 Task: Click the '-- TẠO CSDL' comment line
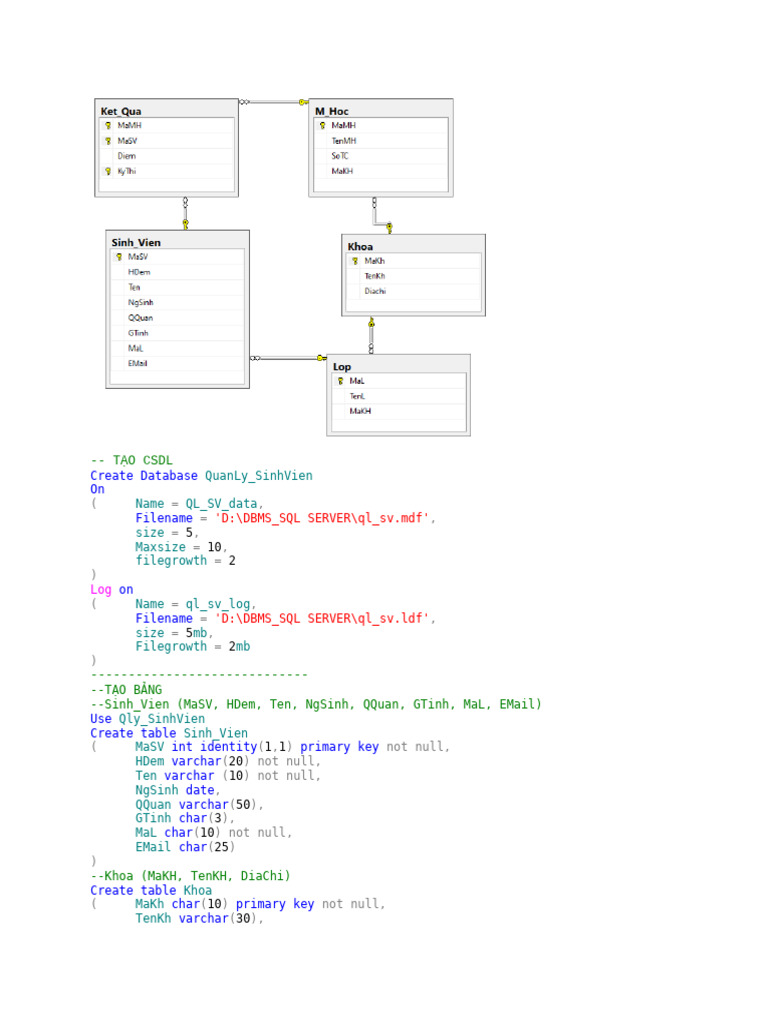131,460
